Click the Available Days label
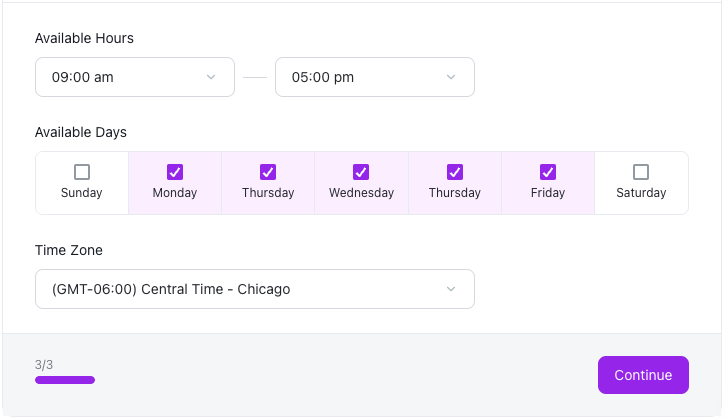 pos(81,132)
